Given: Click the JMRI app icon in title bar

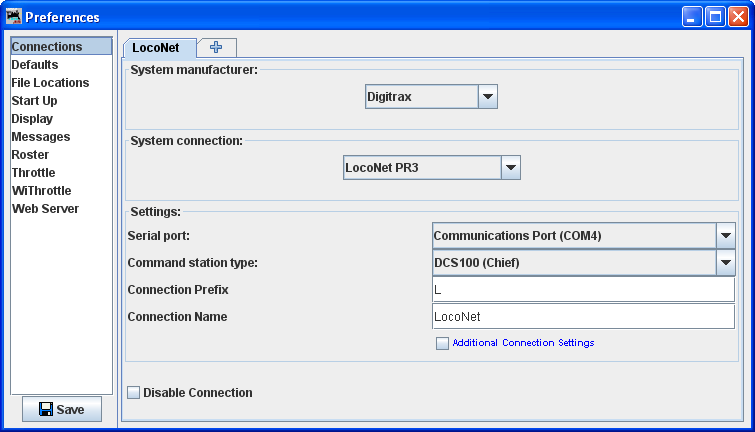Looking at the screenshot, I should coord(13,16).
